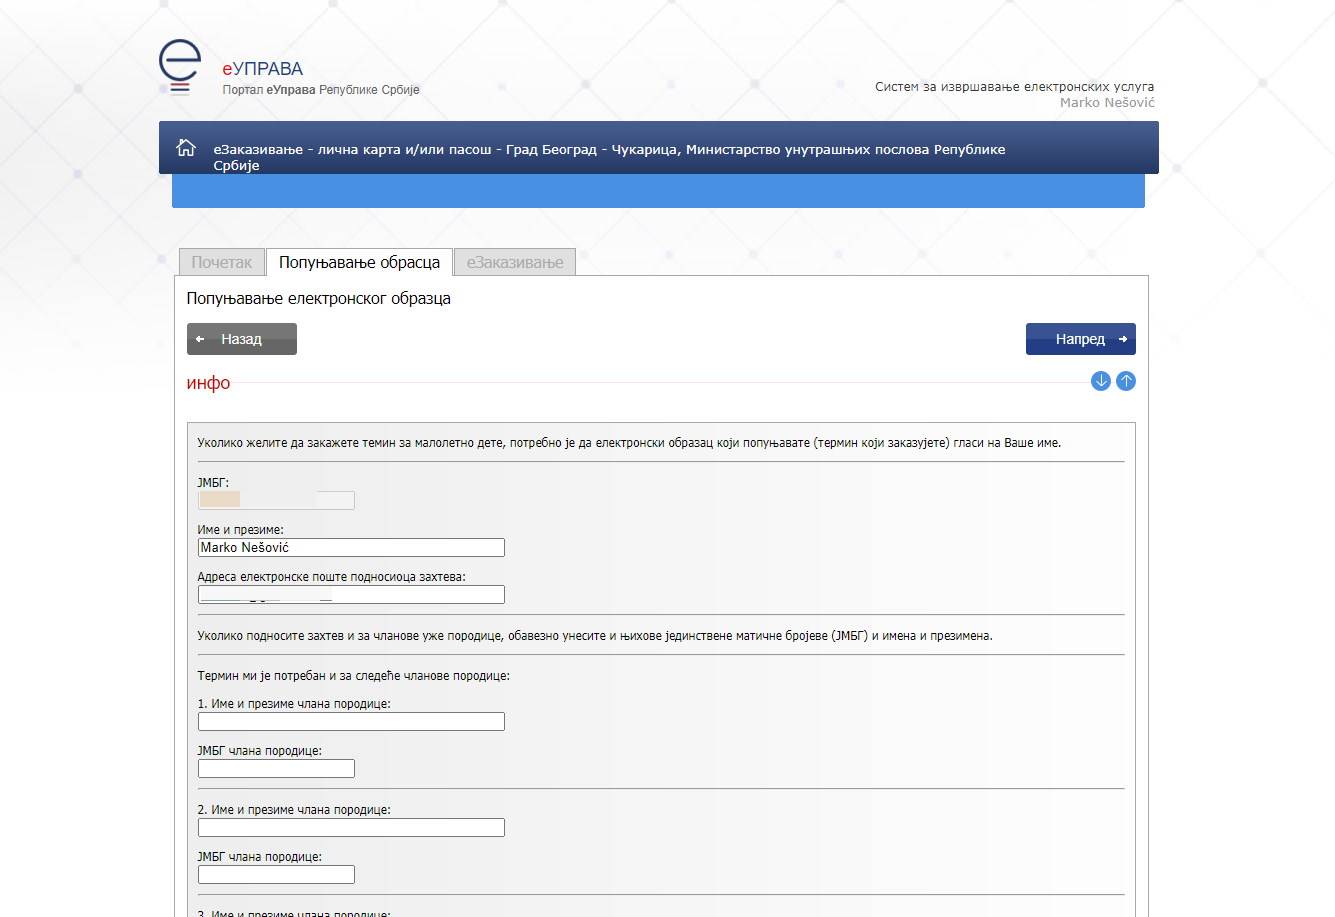Click first family member name field

pos(351,721)
